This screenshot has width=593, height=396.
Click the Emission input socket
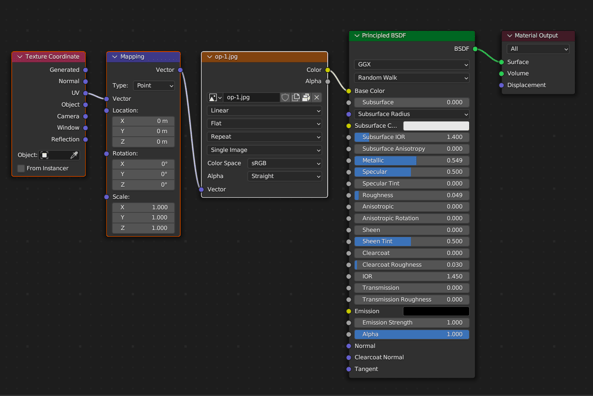pyautogui.click(x=349, y=311)
